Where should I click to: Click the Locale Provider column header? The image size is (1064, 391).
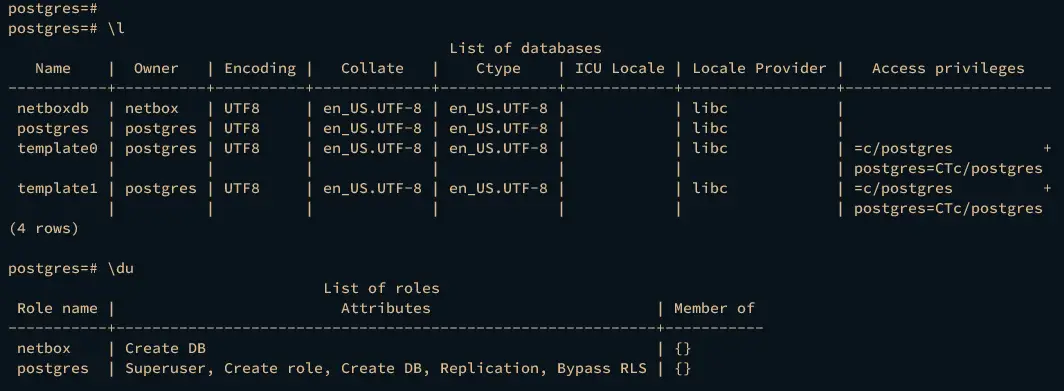tap(759, 68)
